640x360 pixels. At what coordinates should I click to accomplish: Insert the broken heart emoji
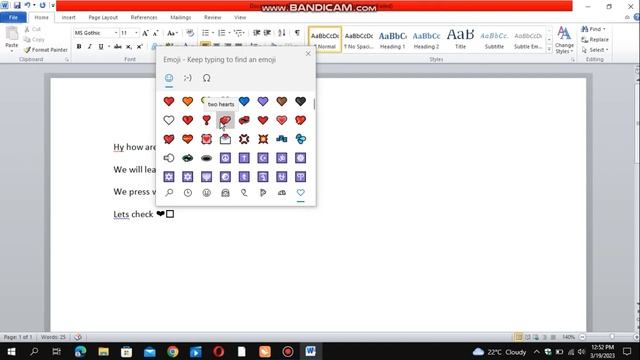[x=187, y=120]
